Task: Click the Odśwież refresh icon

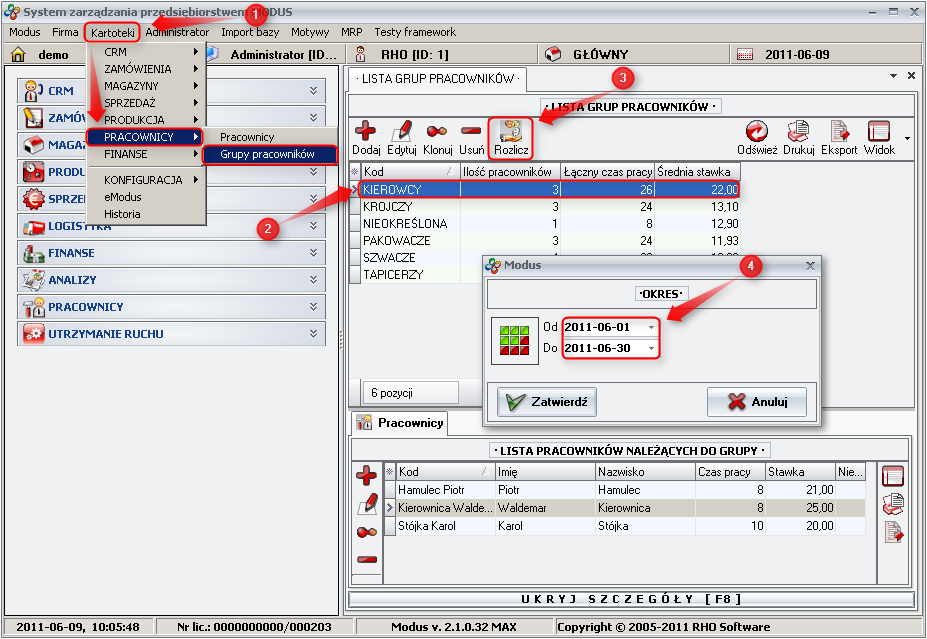Action: coord(757,132)
